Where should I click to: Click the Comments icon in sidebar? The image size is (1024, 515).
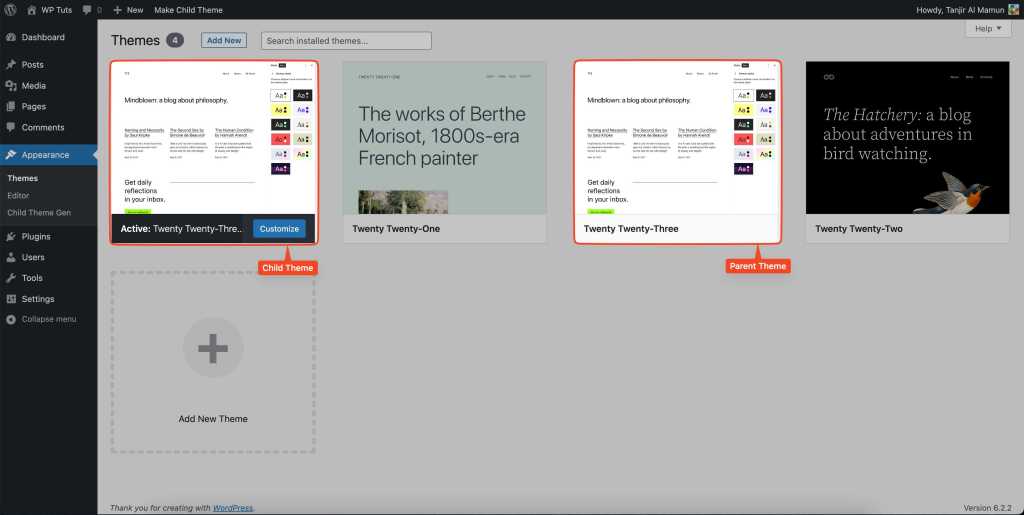pyautogui.click(x=10, y=127)
